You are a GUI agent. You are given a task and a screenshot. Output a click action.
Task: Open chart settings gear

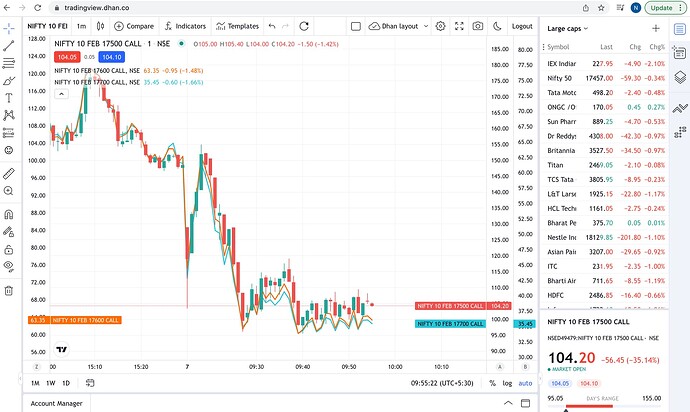440,26
